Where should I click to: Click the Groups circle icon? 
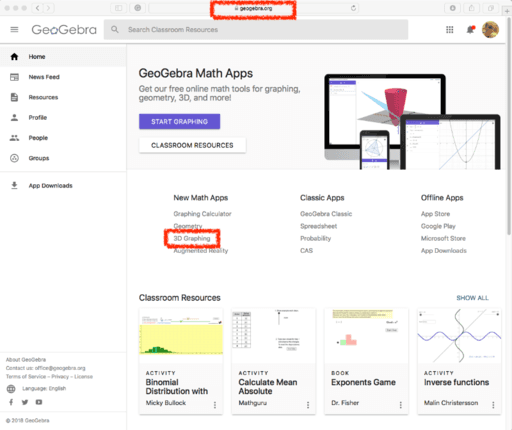tap(14, 158)
